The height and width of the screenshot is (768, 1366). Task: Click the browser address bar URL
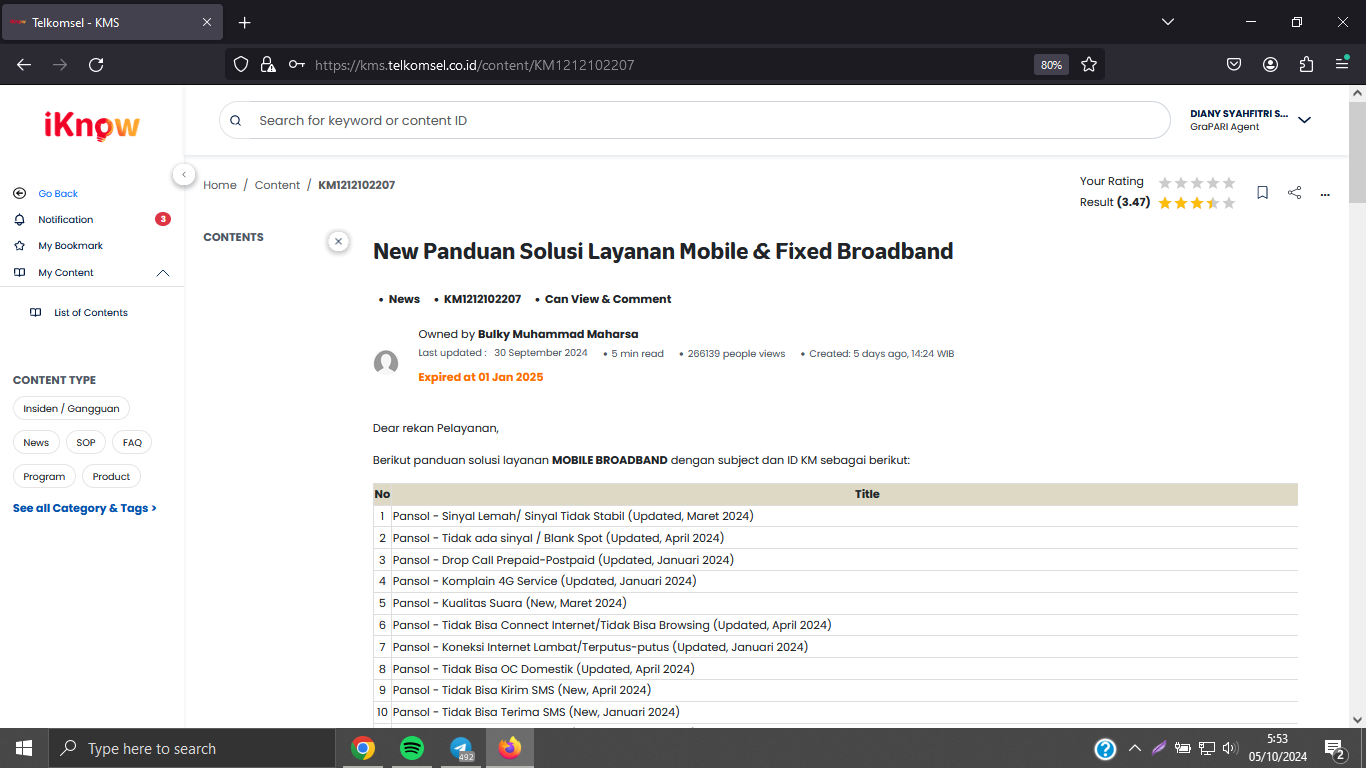click(x=474, y=65)
